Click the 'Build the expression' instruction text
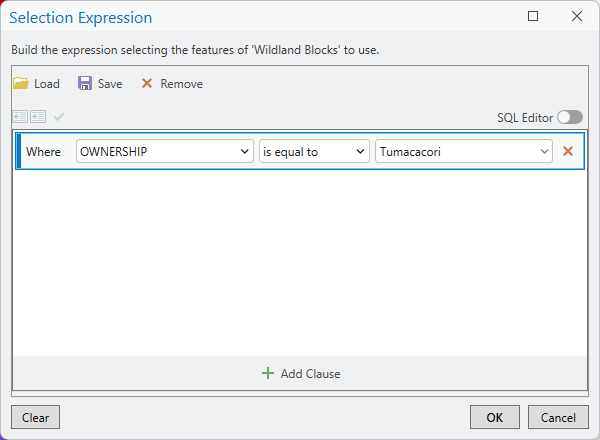Viewport: 600px width, 440px height. coord(195,50)
